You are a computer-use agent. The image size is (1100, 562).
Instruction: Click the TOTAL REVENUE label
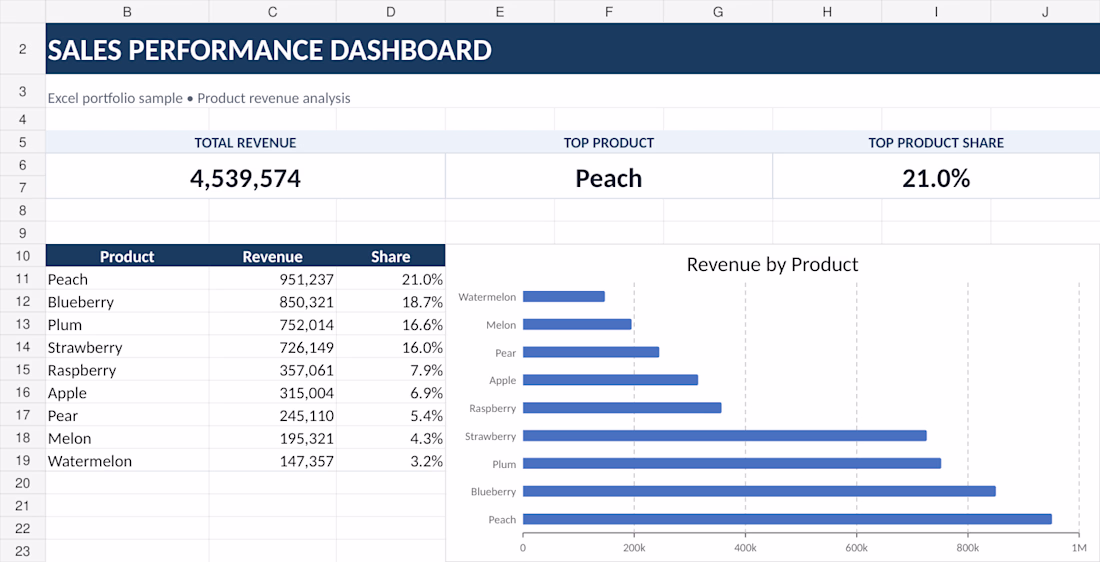point(246,142)
